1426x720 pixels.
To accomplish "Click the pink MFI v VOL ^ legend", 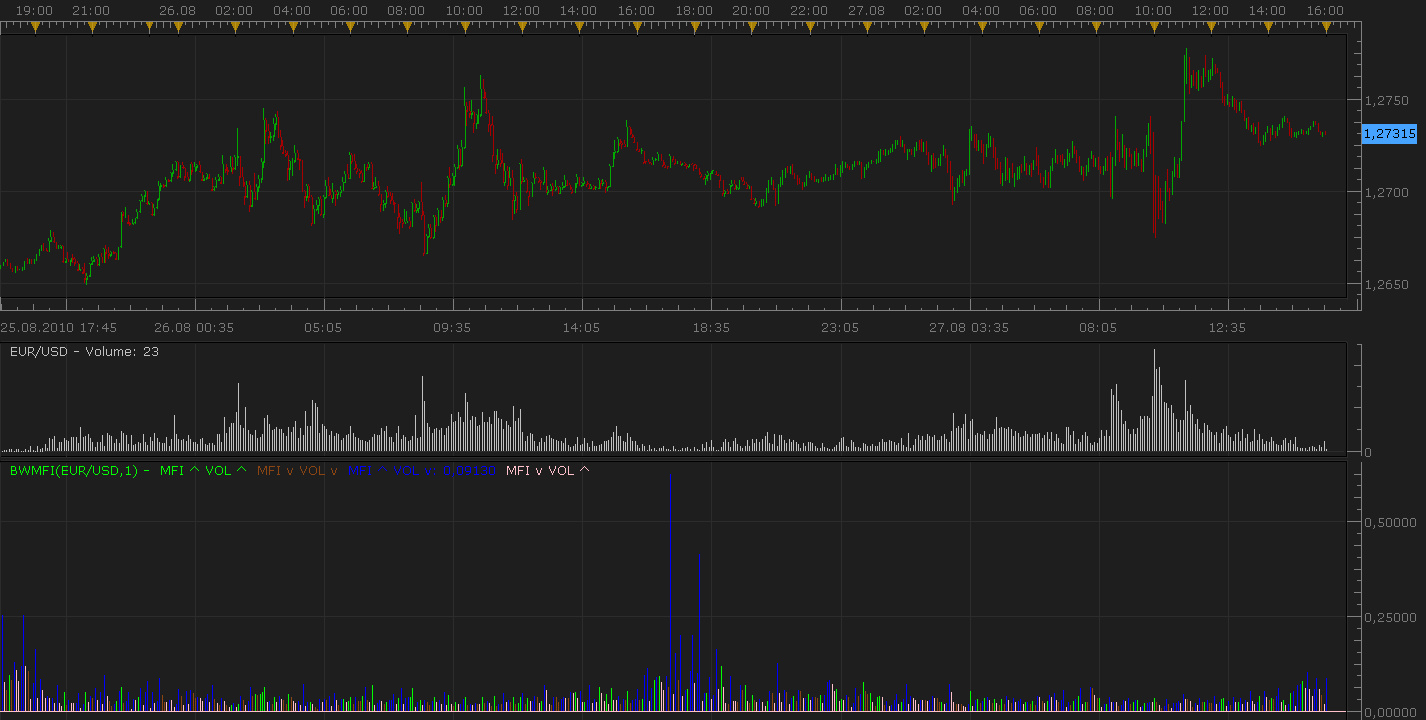I will pyautogui.click(x=548, y=470).
